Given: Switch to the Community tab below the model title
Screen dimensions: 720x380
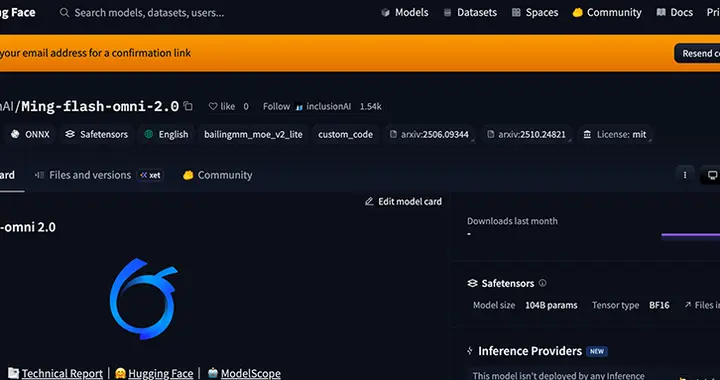Looking at the screenshot, I should pyautogui.click(x=218, y=175).
